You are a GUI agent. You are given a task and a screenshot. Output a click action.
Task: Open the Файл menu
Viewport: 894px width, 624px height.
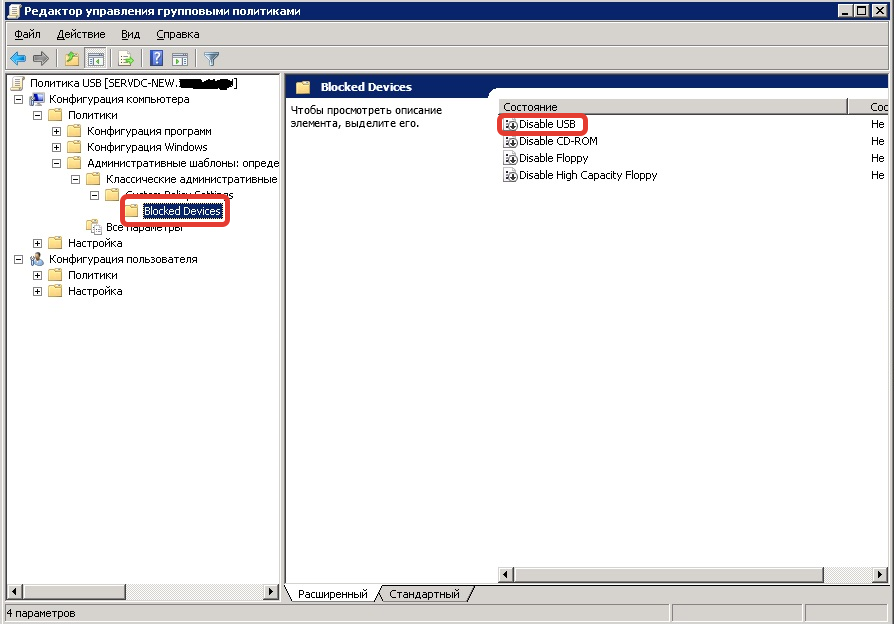tap(27, 34)
